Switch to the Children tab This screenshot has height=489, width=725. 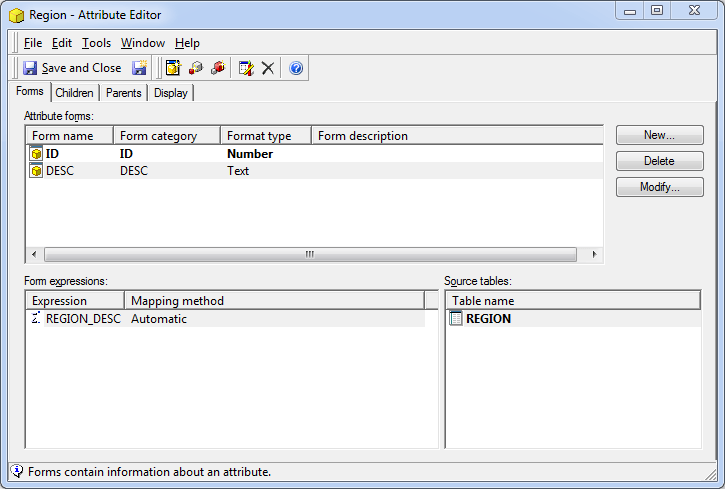click(74, 93)
